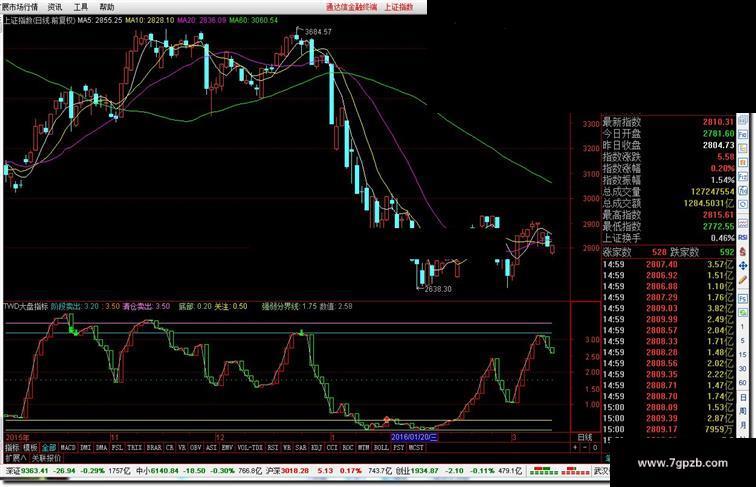Click the dollar sign sidebar icon
Screen dimensions: 756x487
[x=743, y=251]
